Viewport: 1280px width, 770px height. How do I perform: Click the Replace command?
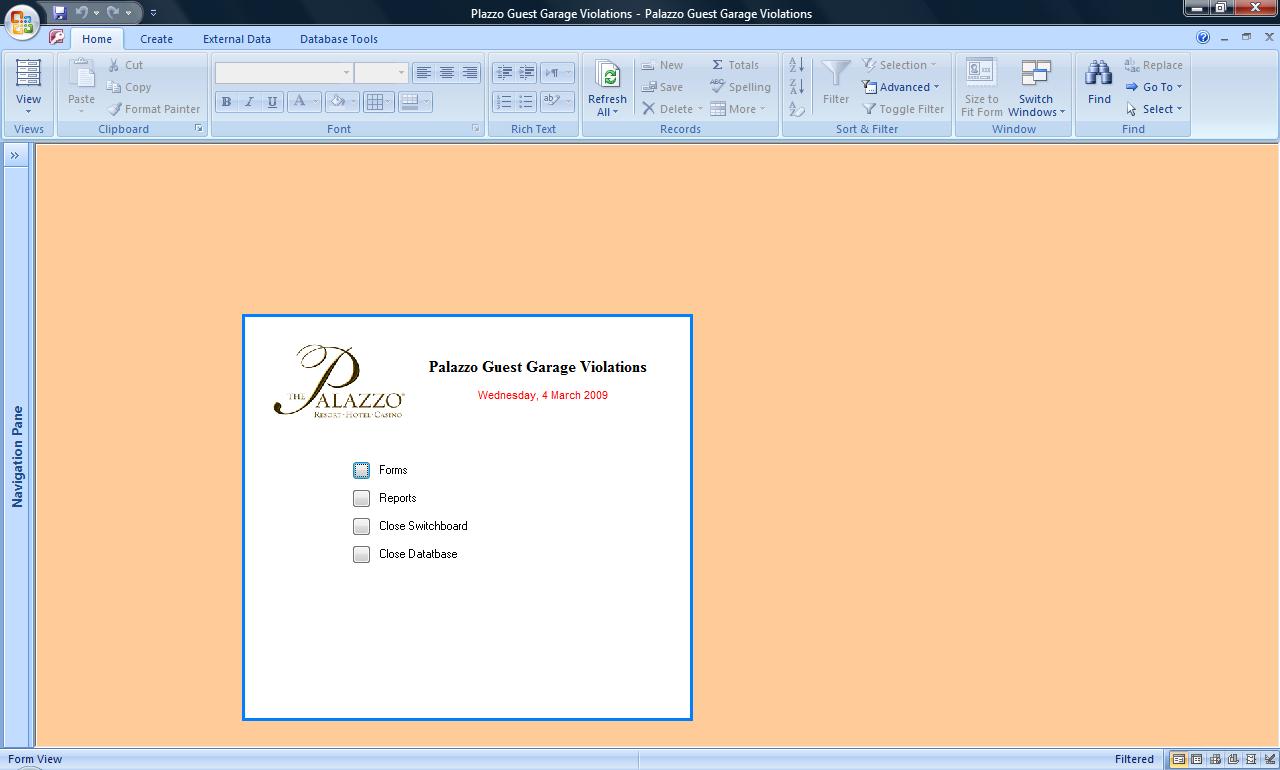pos(1153,65)
